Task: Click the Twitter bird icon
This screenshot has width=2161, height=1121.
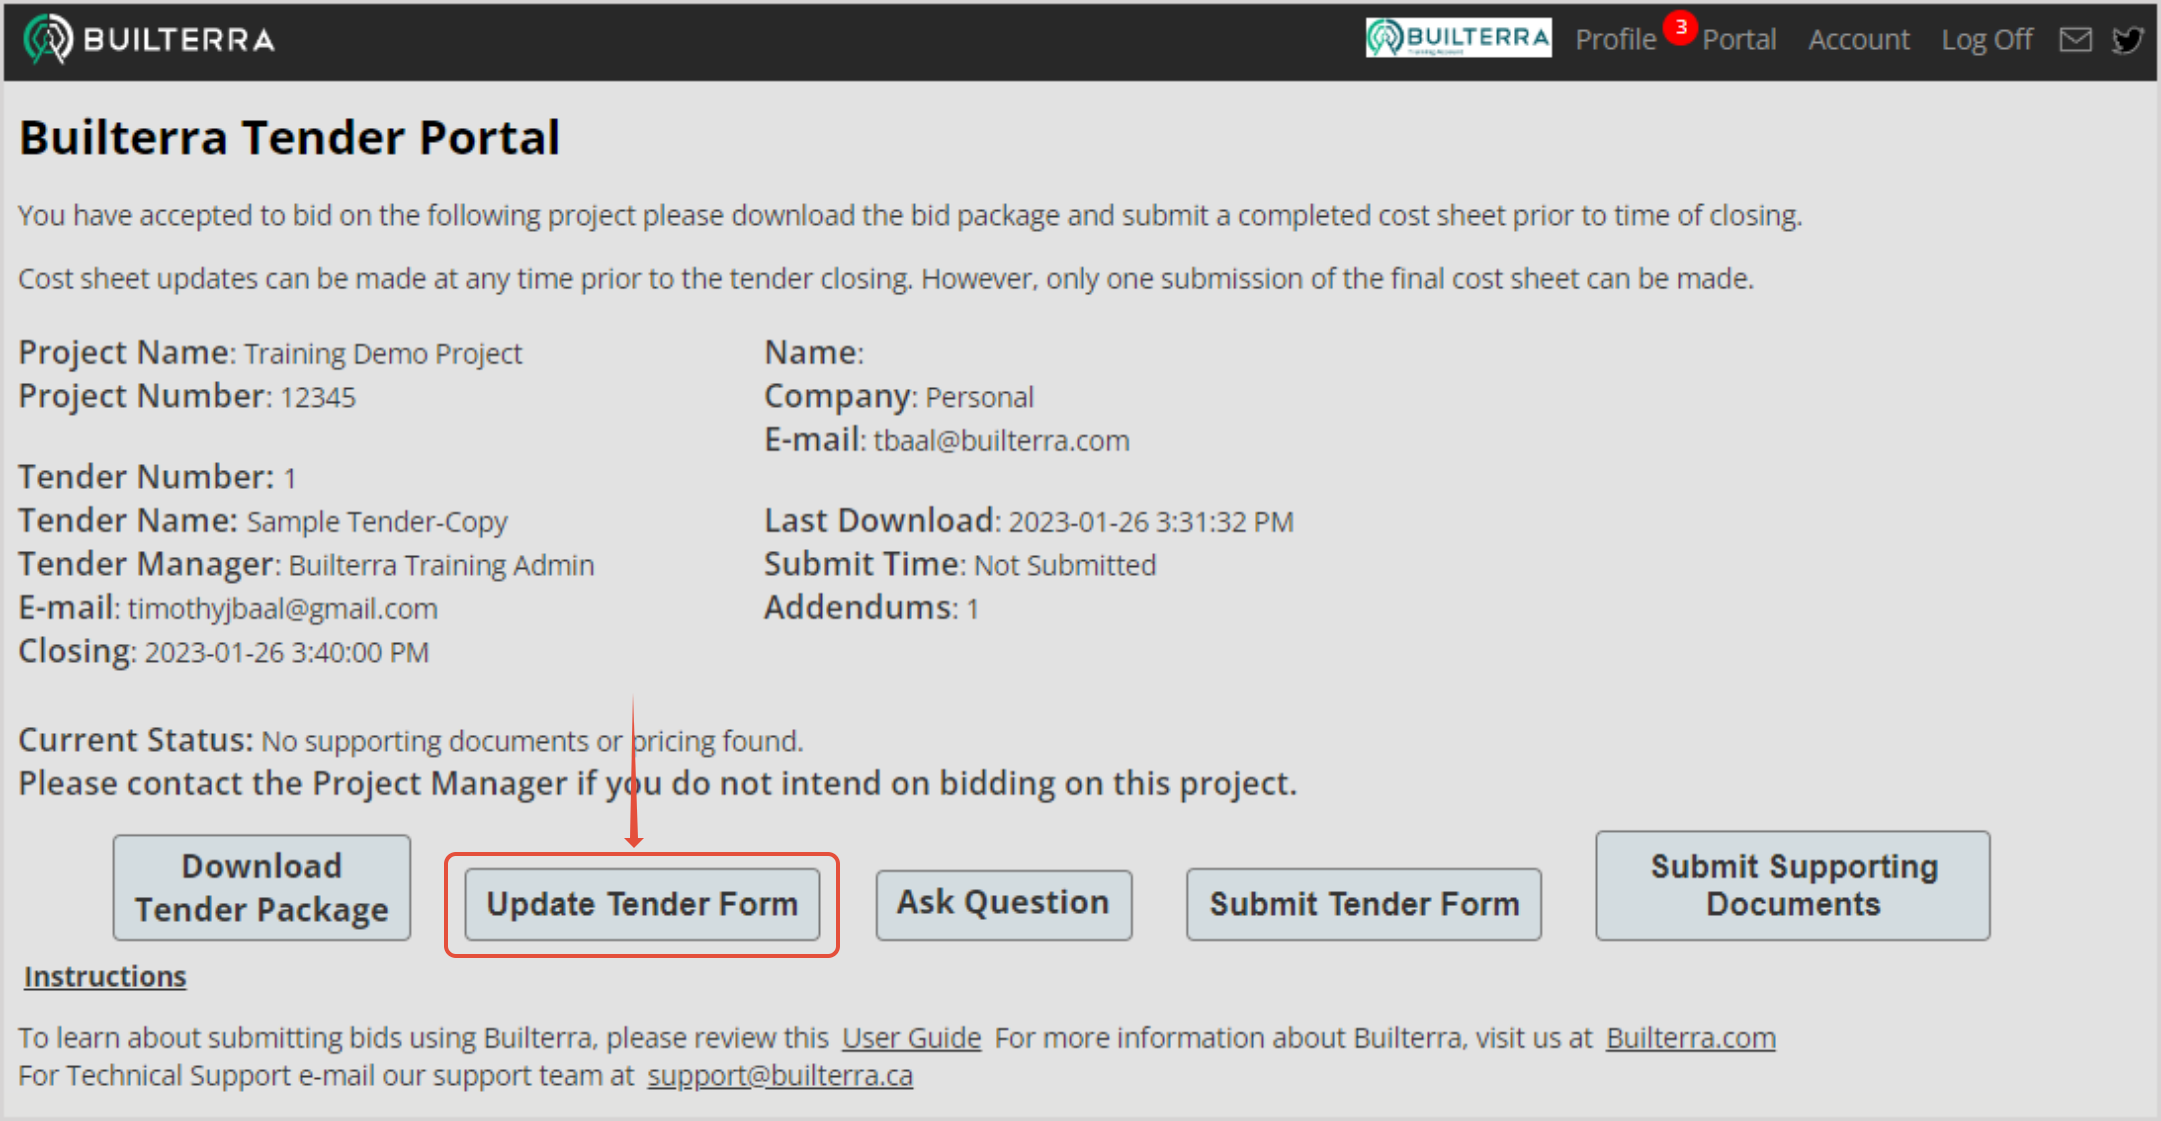Action: [2126, 40]
